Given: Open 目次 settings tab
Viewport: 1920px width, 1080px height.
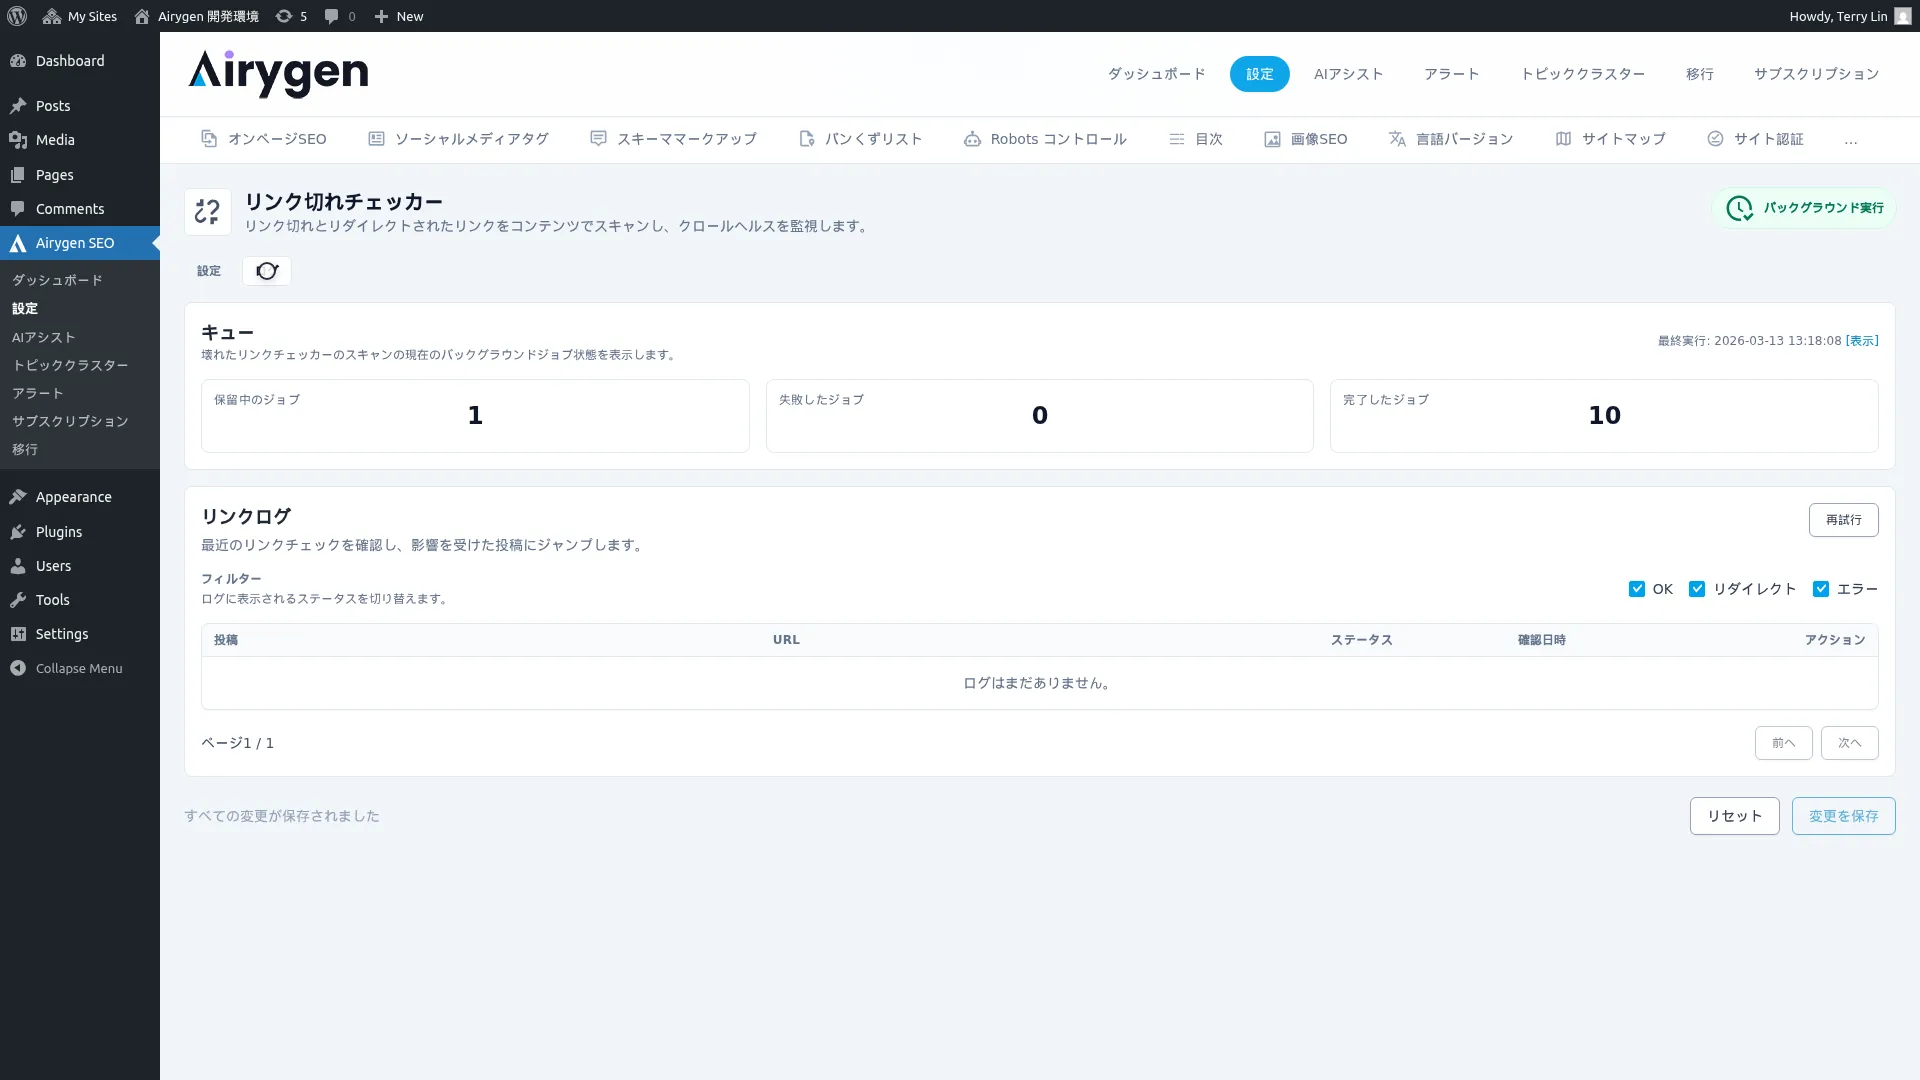Looking at the screenshot, I should click(1196, 139).
